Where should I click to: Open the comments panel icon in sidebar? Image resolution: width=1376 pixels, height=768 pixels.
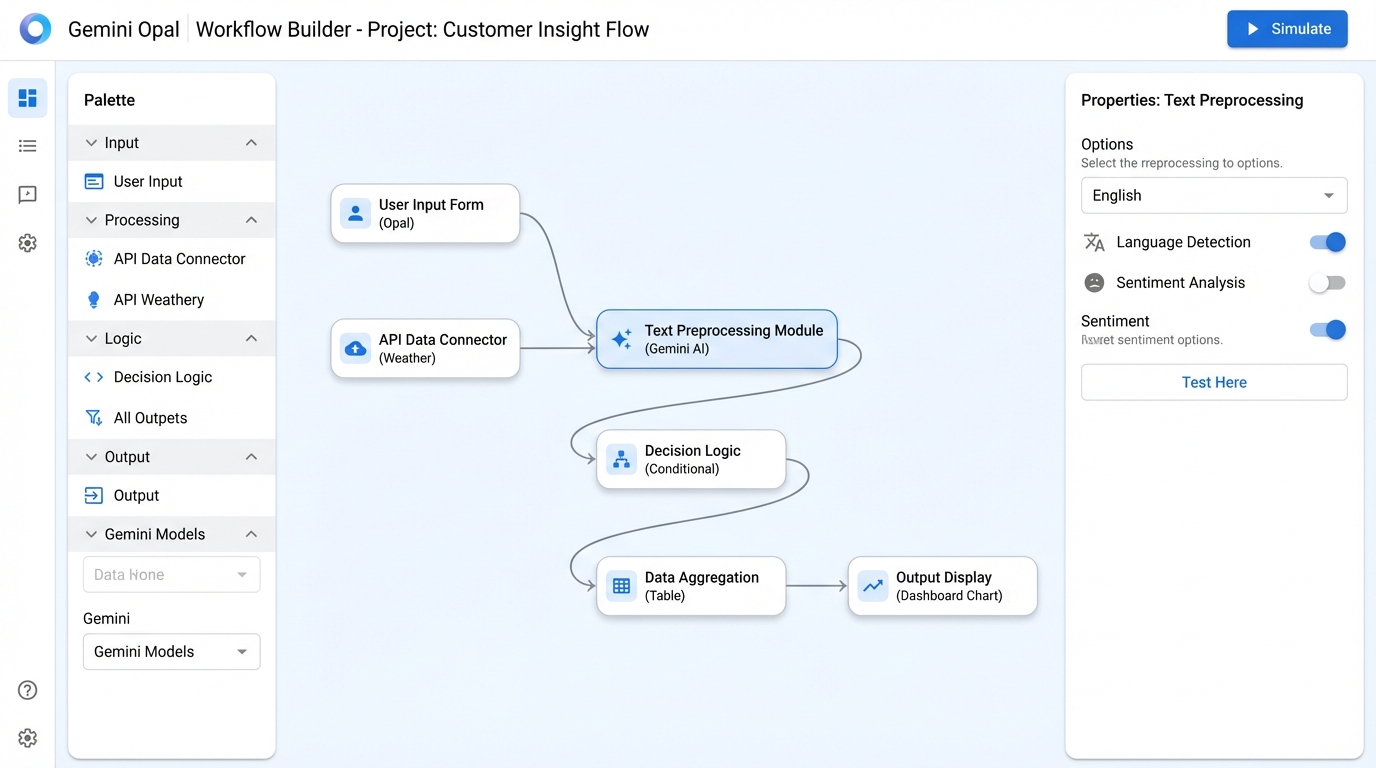pyautogui.click(x=28, y=195)
